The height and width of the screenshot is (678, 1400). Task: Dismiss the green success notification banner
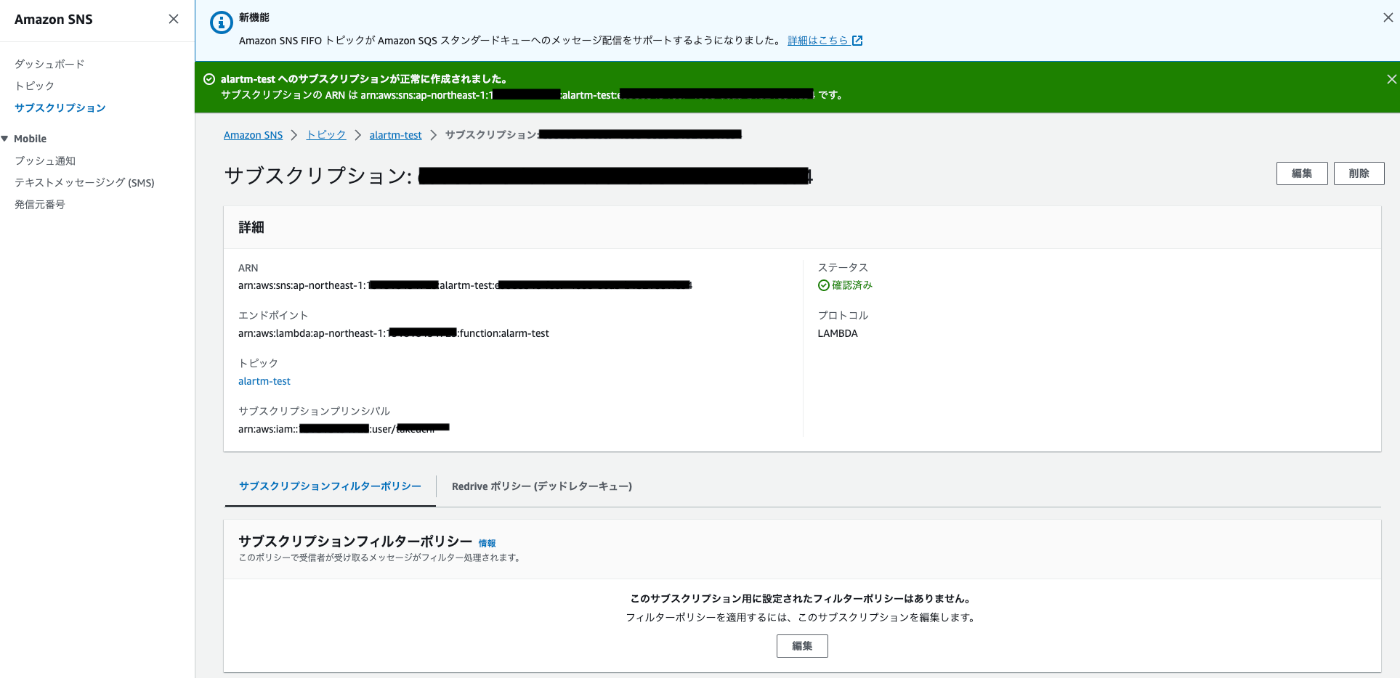(1391, 79)
